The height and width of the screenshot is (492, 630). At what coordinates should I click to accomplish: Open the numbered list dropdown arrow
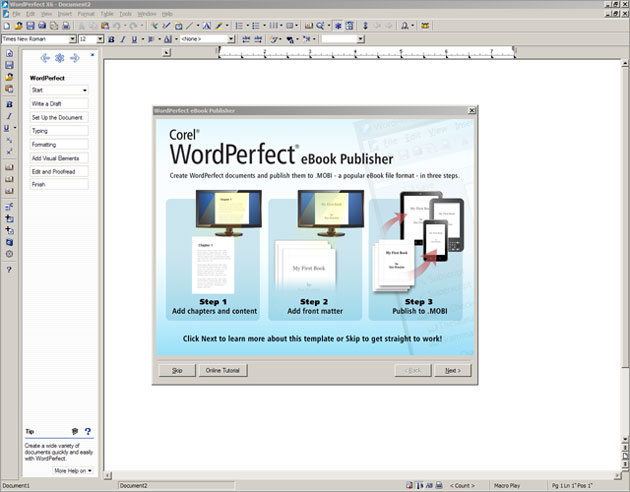247,26
